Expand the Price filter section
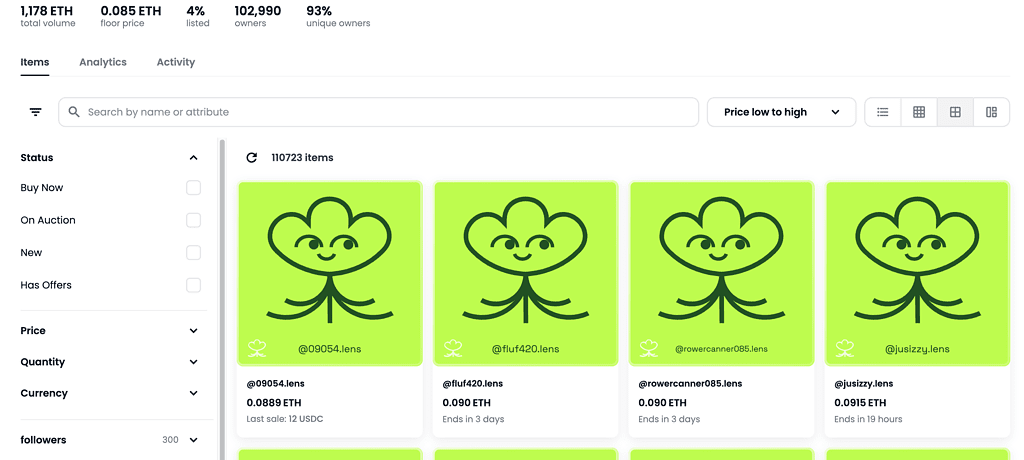The image size is (1024, 460). (x=193, y=331)
